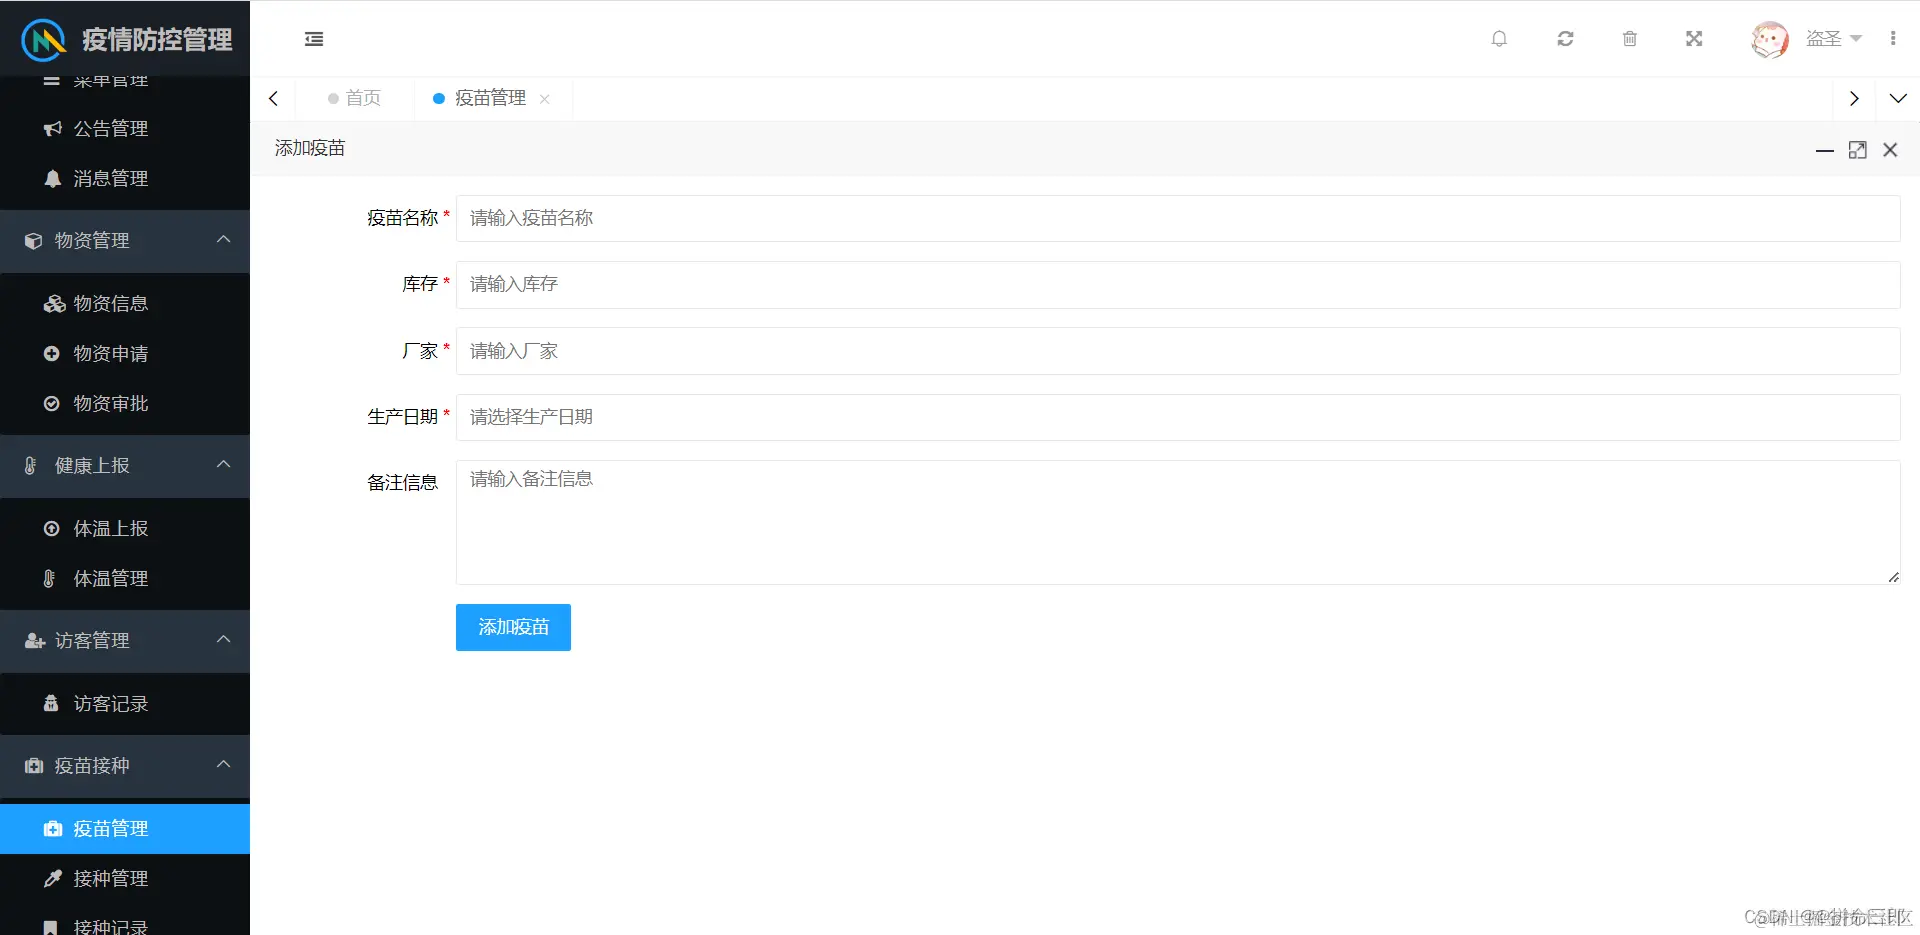Collapse the 物资管理 menu group

[x=125, y=240]
